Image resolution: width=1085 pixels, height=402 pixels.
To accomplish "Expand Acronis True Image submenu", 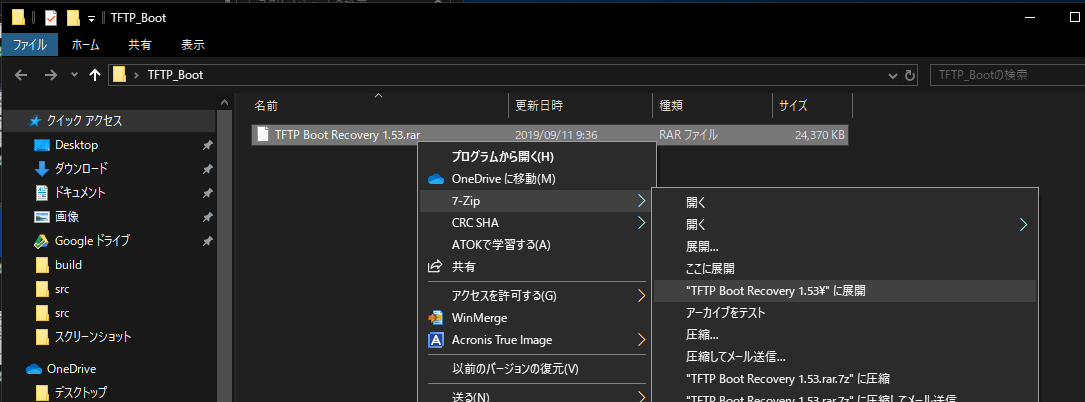I will [x=536, y=340].
